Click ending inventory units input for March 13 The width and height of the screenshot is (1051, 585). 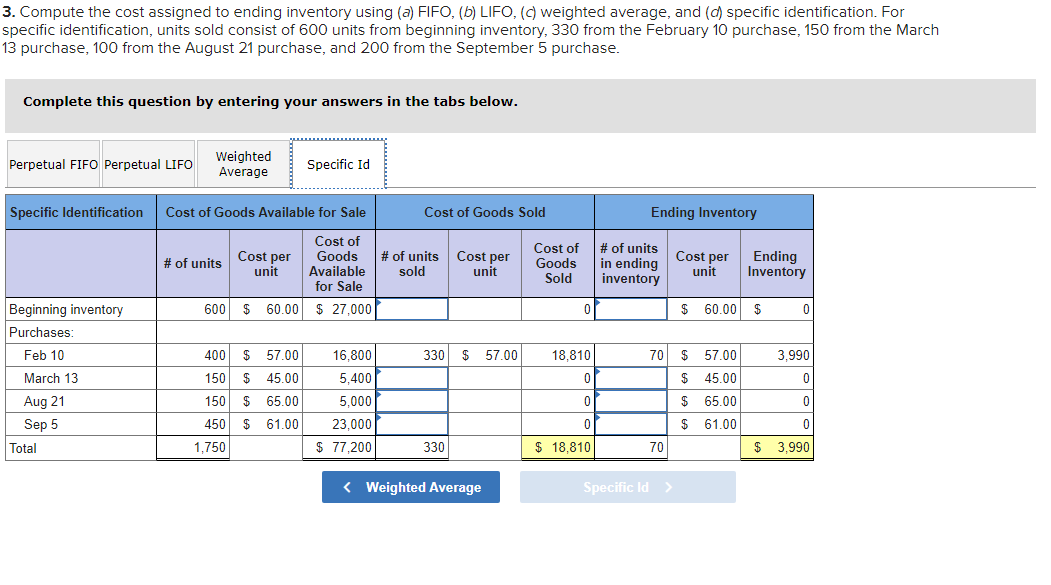630,378
